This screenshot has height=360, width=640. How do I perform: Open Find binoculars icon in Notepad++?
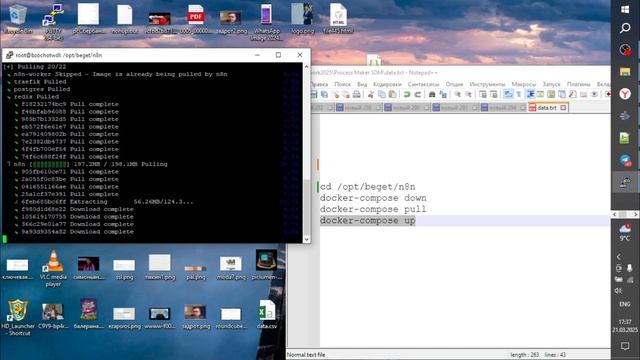tap(432, 94)
